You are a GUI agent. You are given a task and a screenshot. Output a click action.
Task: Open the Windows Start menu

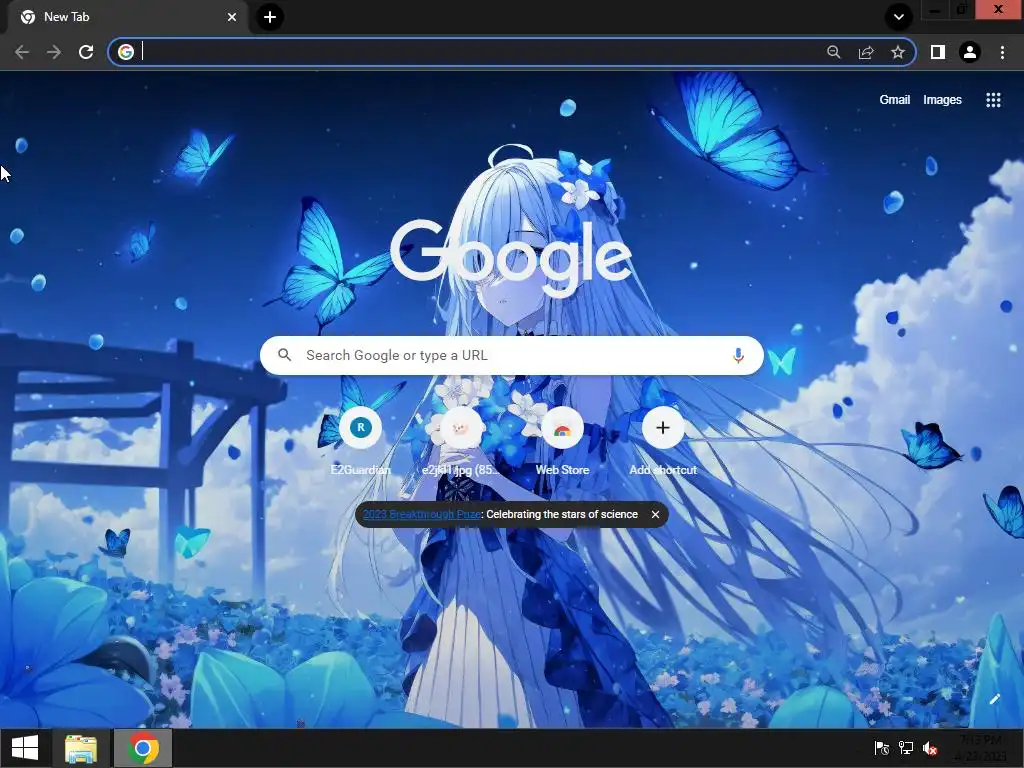click(x=25, y=748)
